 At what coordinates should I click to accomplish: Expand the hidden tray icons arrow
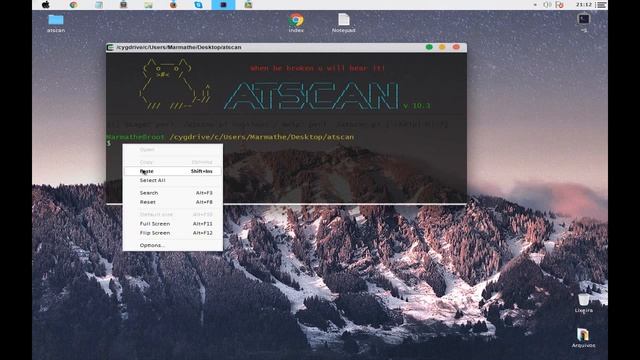pyautogui.click(x=535, y=5)
